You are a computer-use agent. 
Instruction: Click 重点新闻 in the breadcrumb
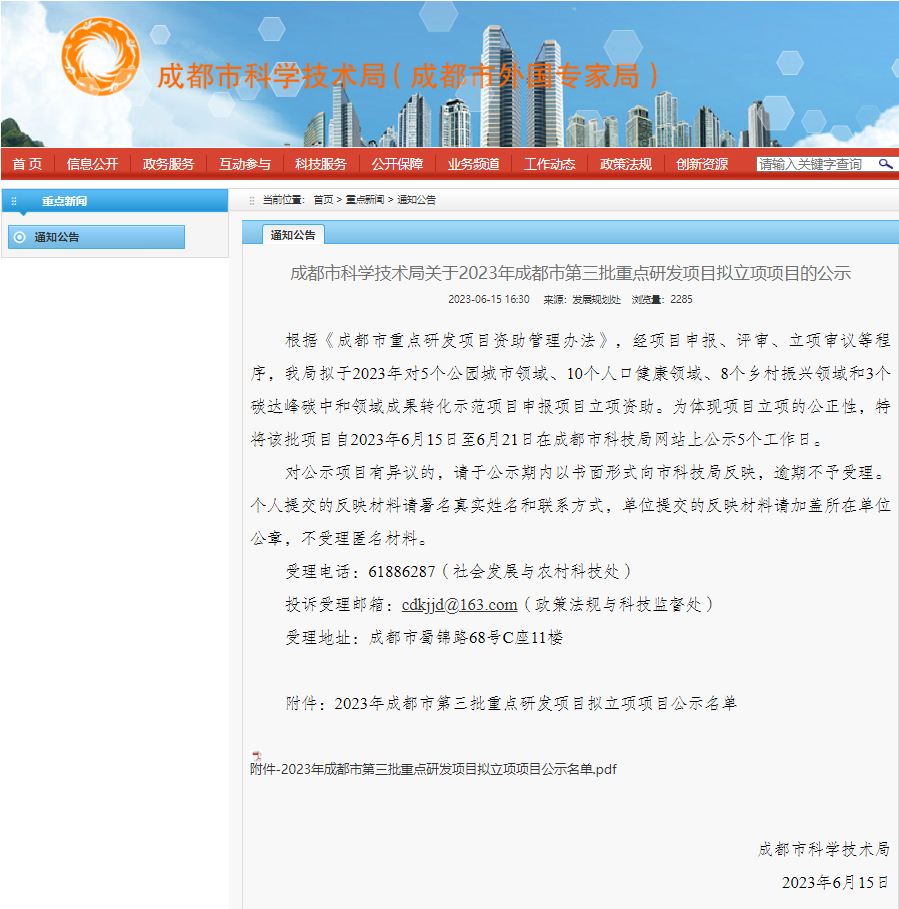[364, 200]
